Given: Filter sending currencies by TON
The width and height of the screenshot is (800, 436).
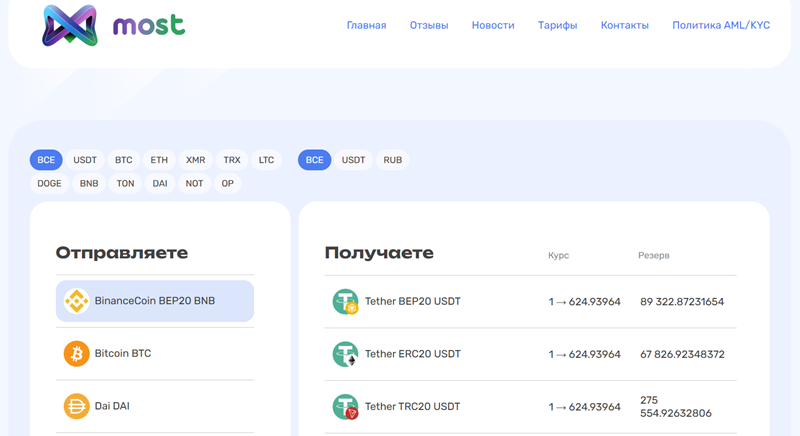Looking at the screenshot, I should pyautogui.click(x=126, y=184).
